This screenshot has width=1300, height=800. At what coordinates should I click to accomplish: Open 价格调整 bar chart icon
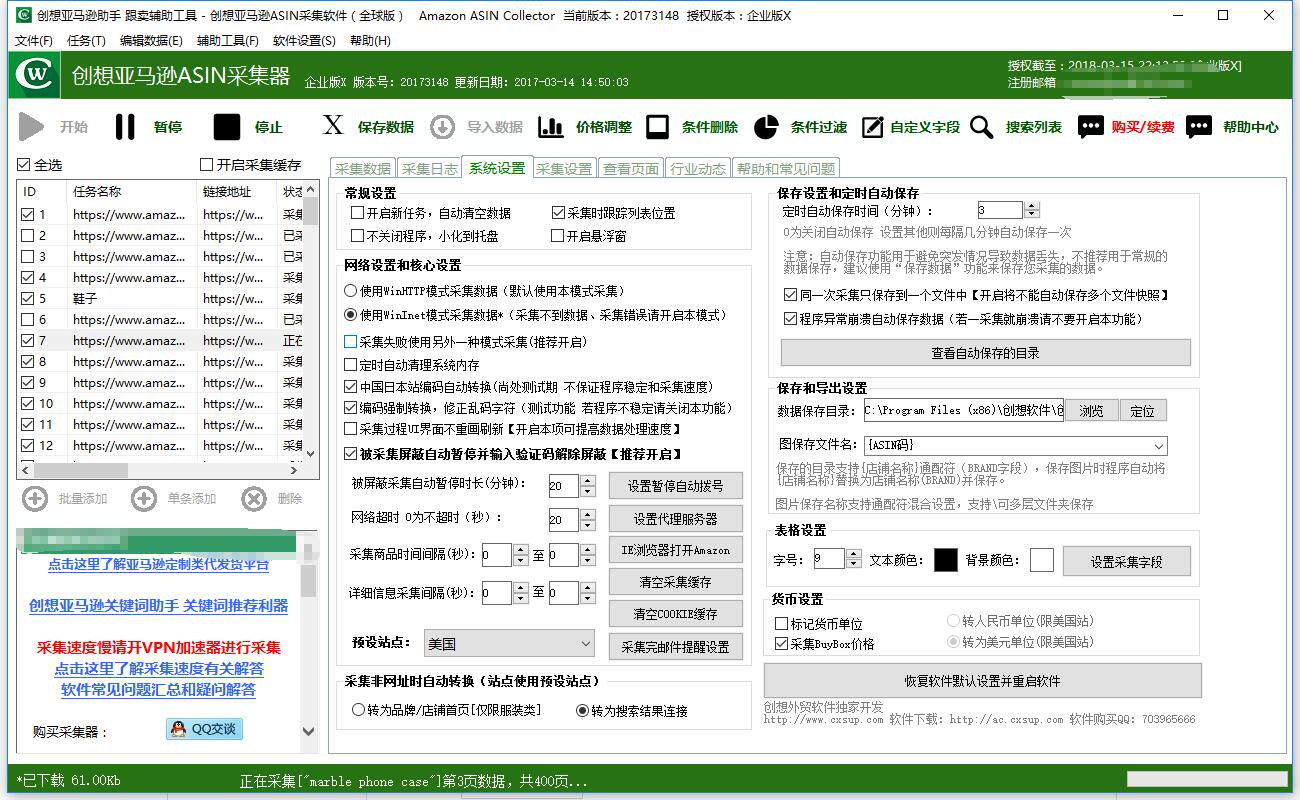click(x=551, y=127)
